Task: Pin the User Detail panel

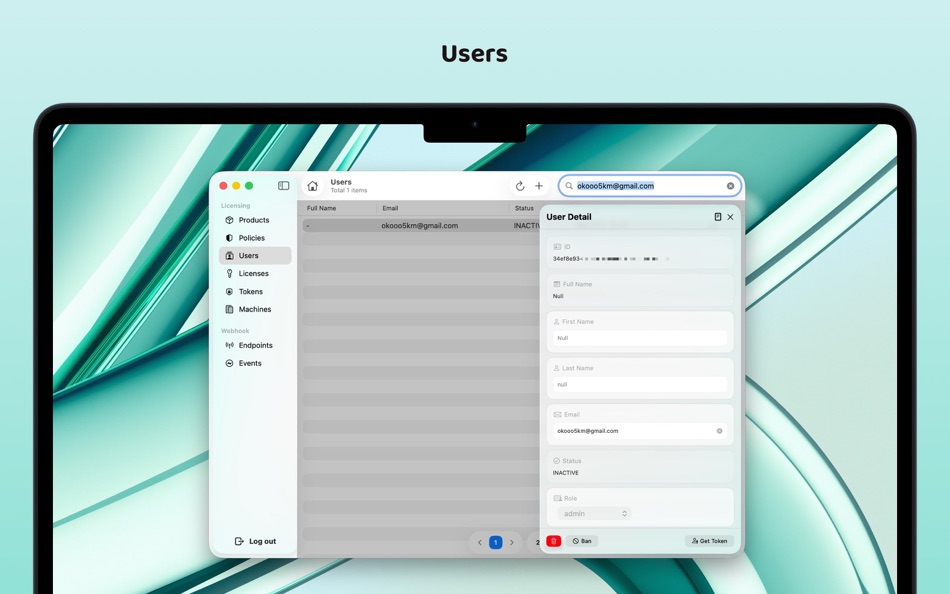Action: tap(716, 216)
